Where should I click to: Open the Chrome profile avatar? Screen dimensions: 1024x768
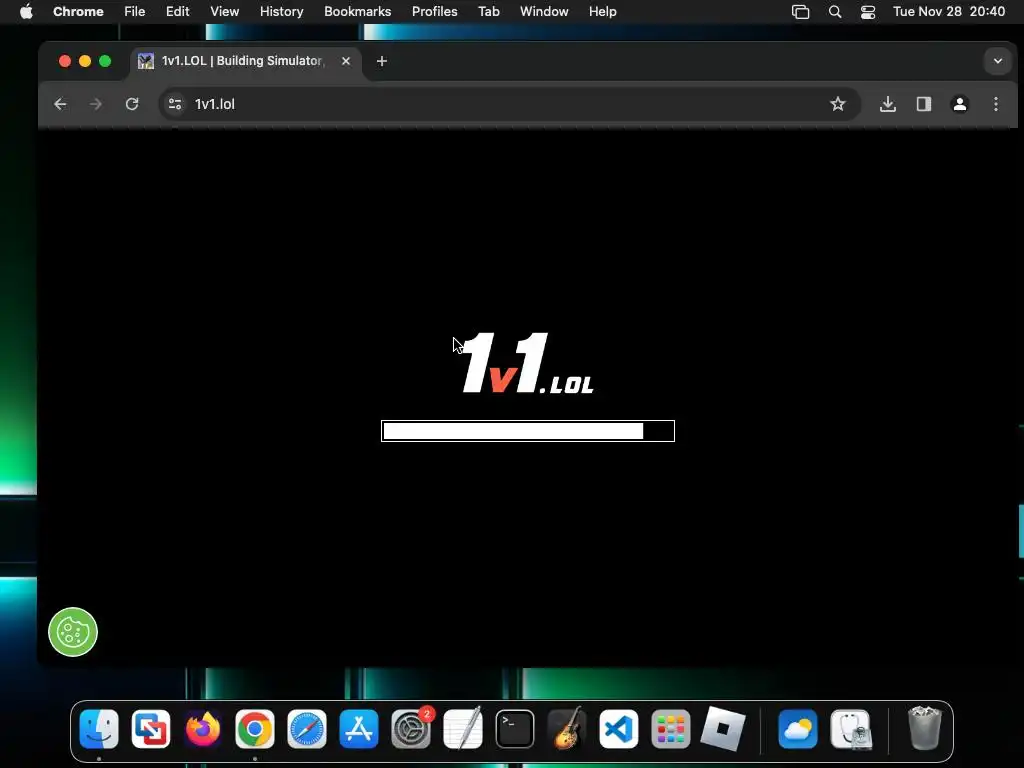point(959,104)
